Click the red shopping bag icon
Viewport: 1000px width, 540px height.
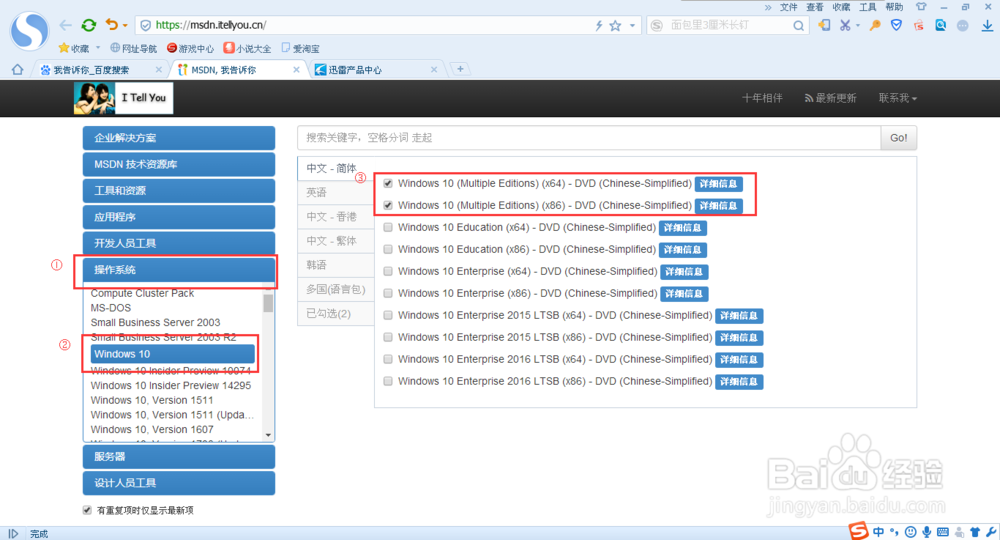[918, 25]
